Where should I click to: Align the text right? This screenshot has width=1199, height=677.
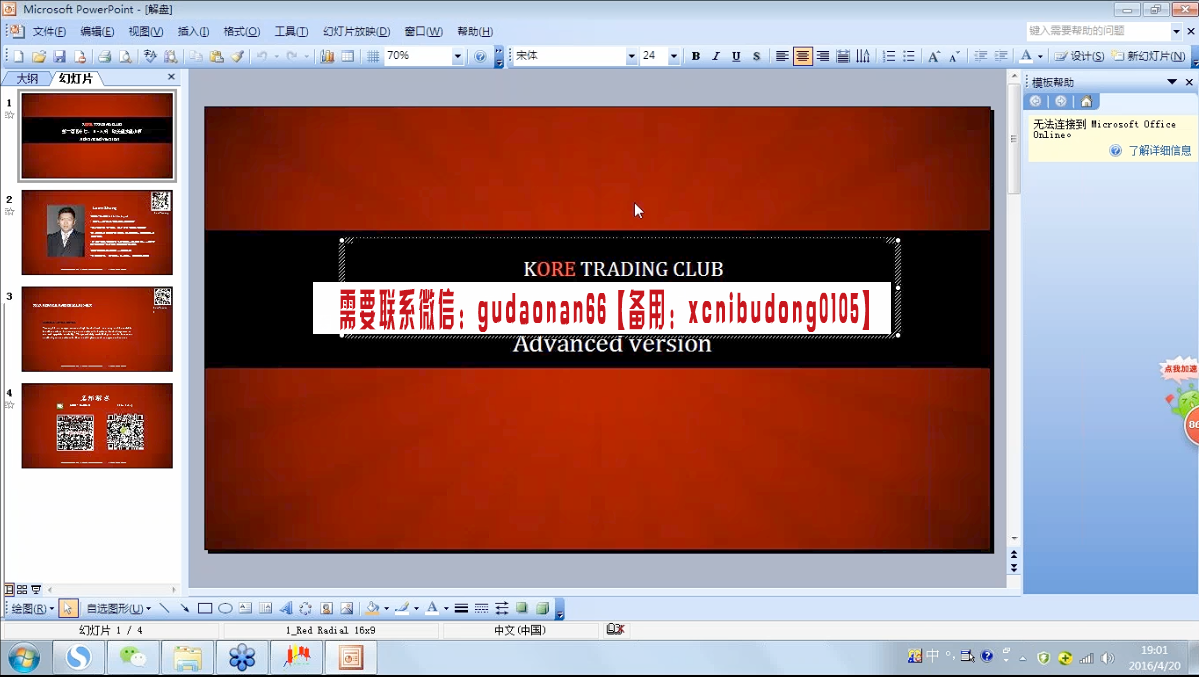(x=823, y=56)
